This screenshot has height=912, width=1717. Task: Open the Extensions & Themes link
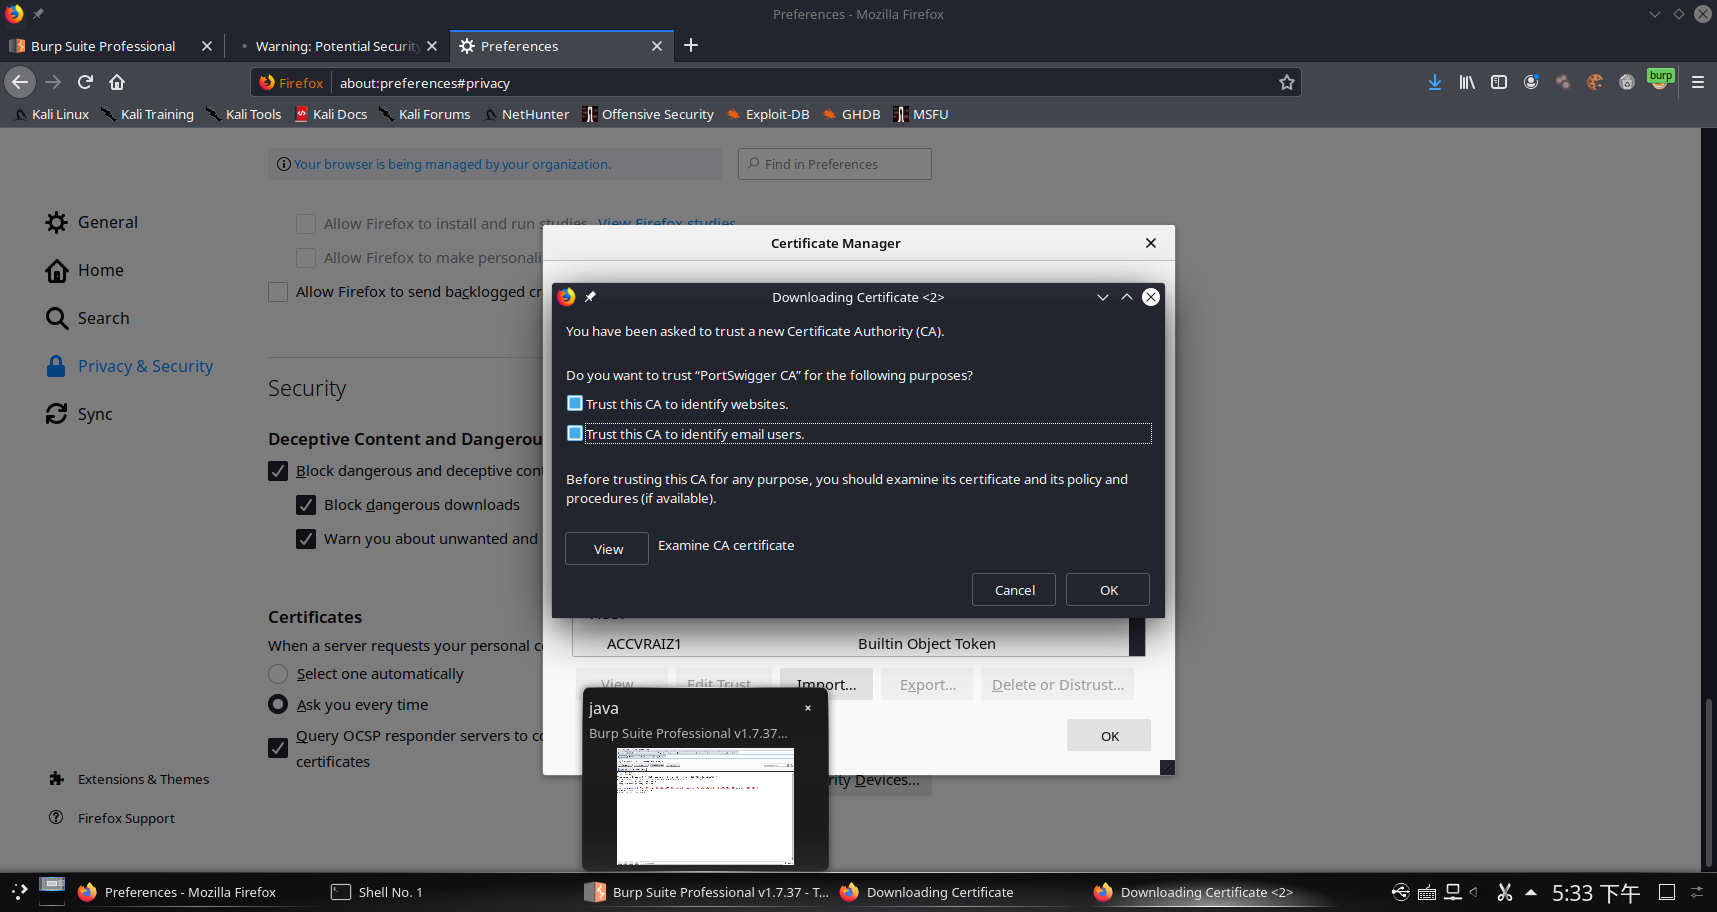pyautogui.click(x=129, y=779)
